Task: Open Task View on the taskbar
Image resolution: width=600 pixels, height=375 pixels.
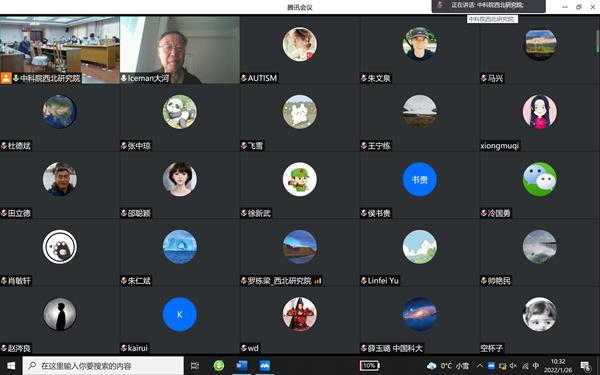Action: tap(195, 366)
